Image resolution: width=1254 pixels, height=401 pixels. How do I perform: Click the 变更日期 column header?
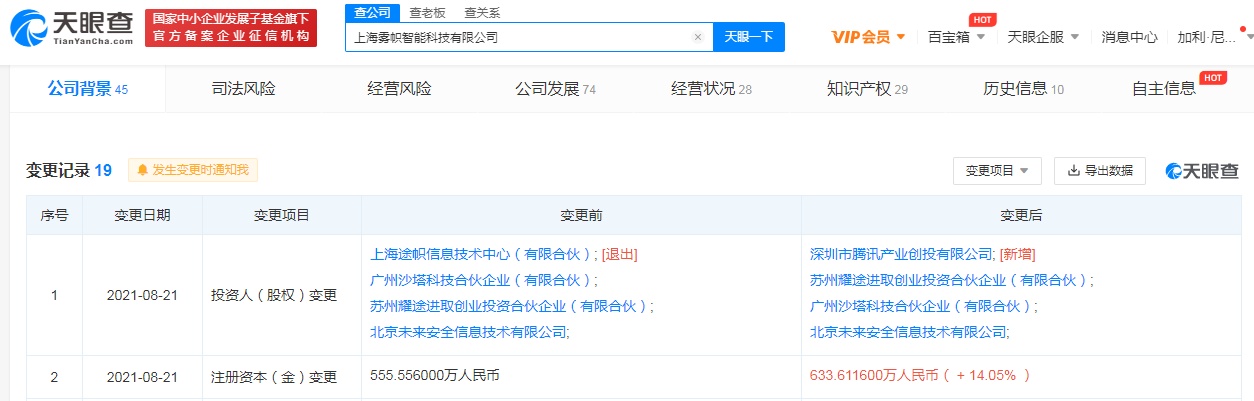(x=142, y=215)
